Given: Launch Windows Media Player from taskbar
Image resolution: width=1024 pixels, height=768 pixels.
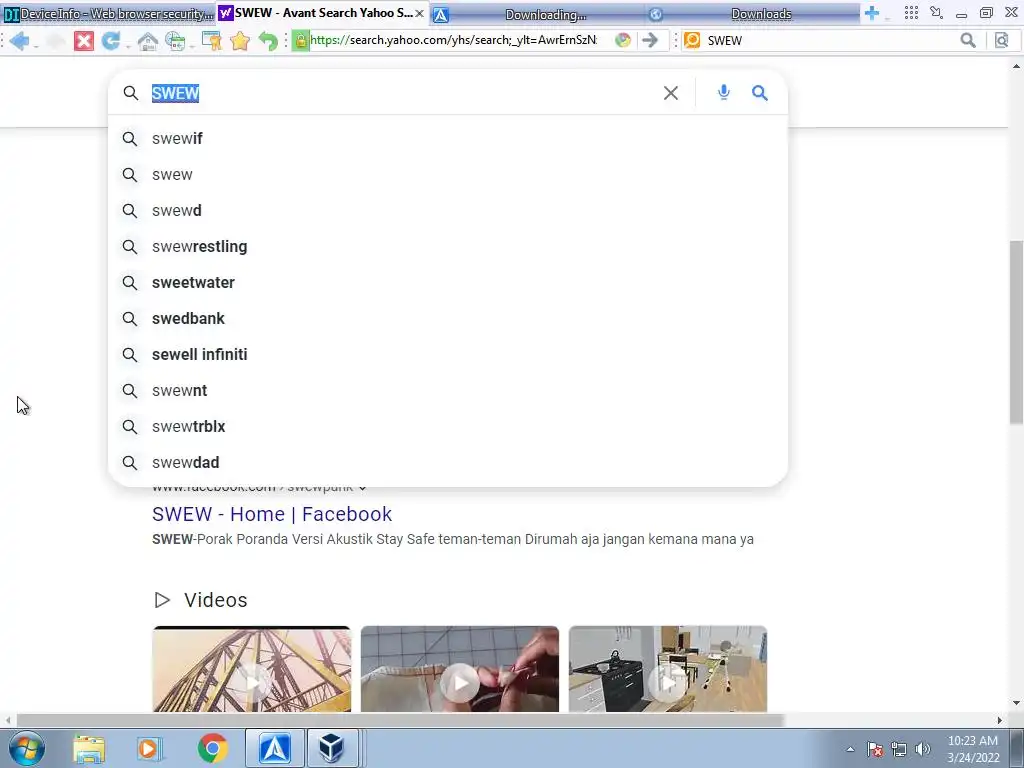Looking at the screenshot, I should pos(149,748).
